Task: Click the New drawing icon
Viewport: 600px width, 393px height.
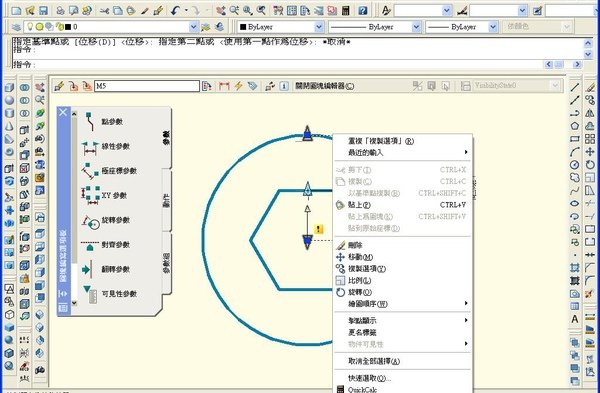Action: 16,10
